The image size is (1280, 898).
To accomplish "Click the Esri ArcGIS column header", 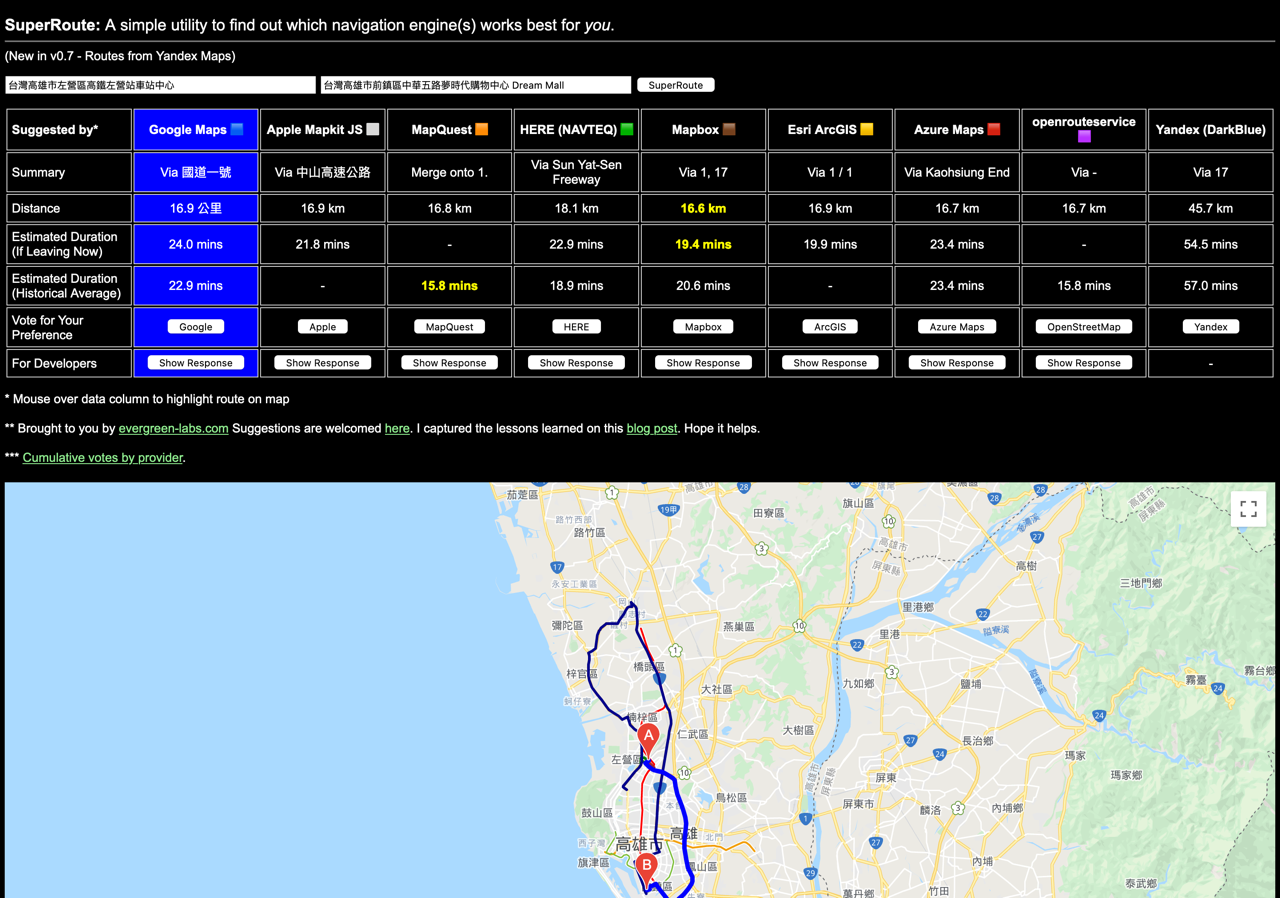I will click(x=830, y=130).
